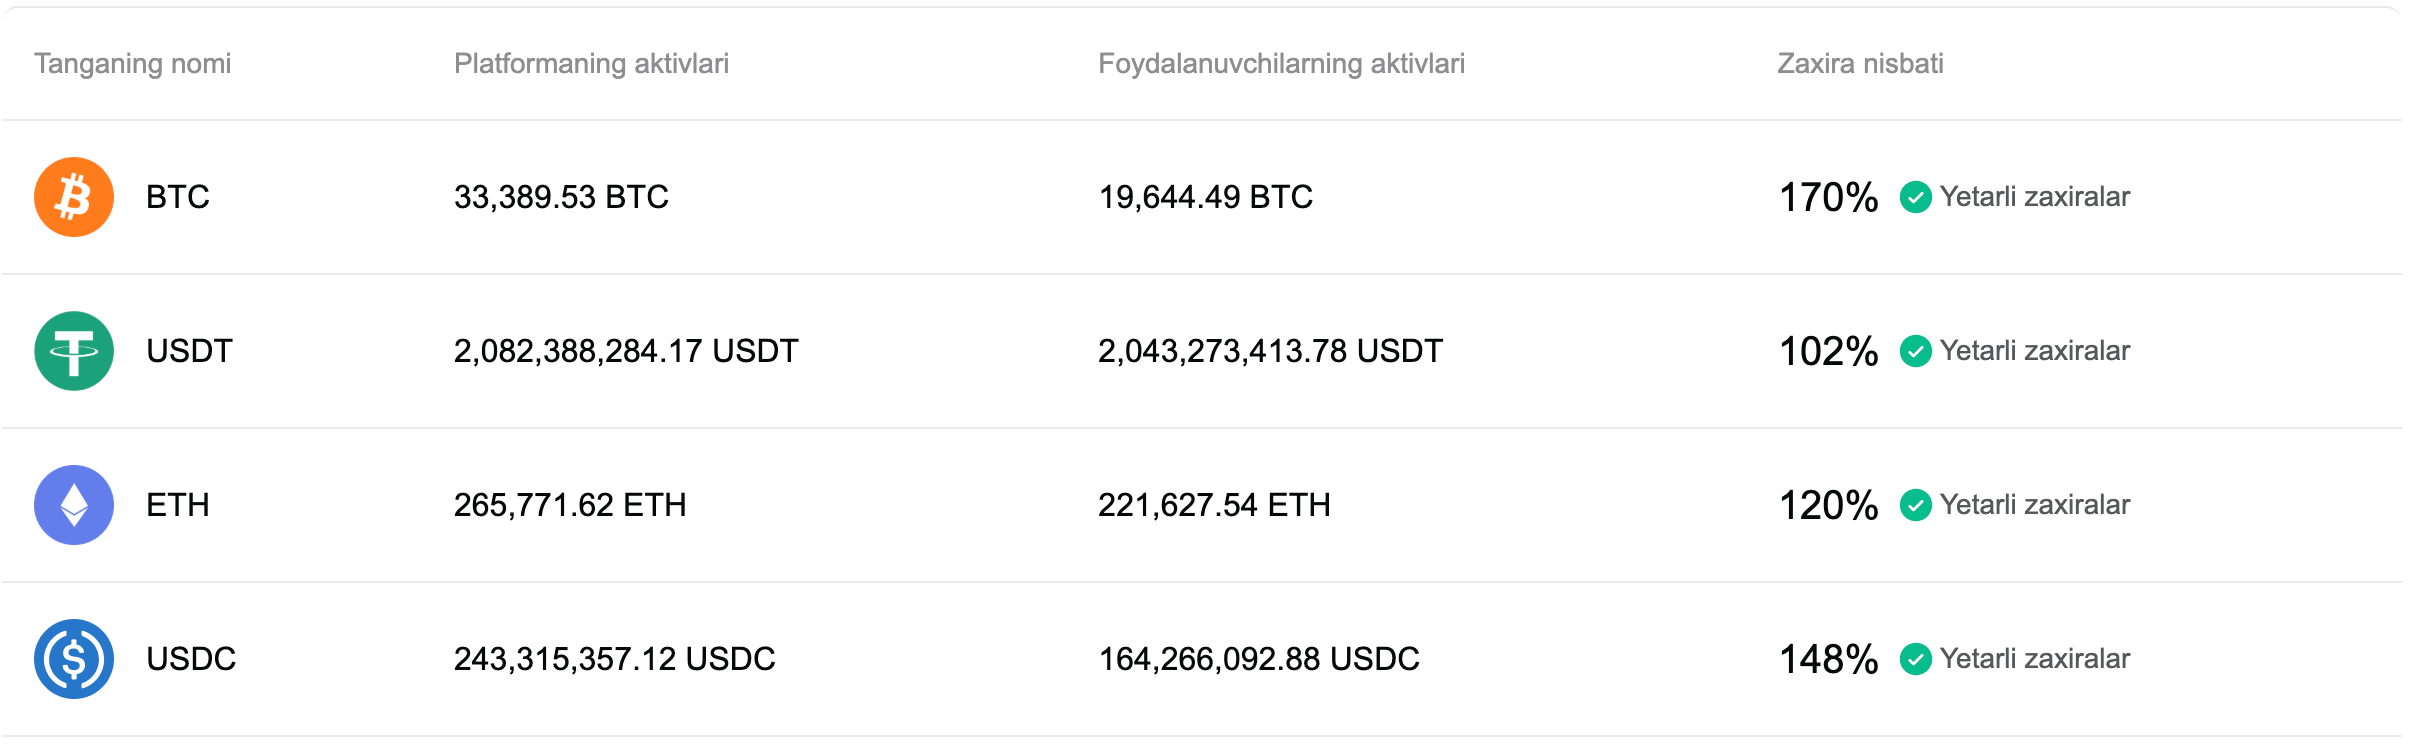The width and height of the screenshot is (2410, 746).
Task: Select the ETH platform assets value 265,771.62
Action: click(570, 505)
